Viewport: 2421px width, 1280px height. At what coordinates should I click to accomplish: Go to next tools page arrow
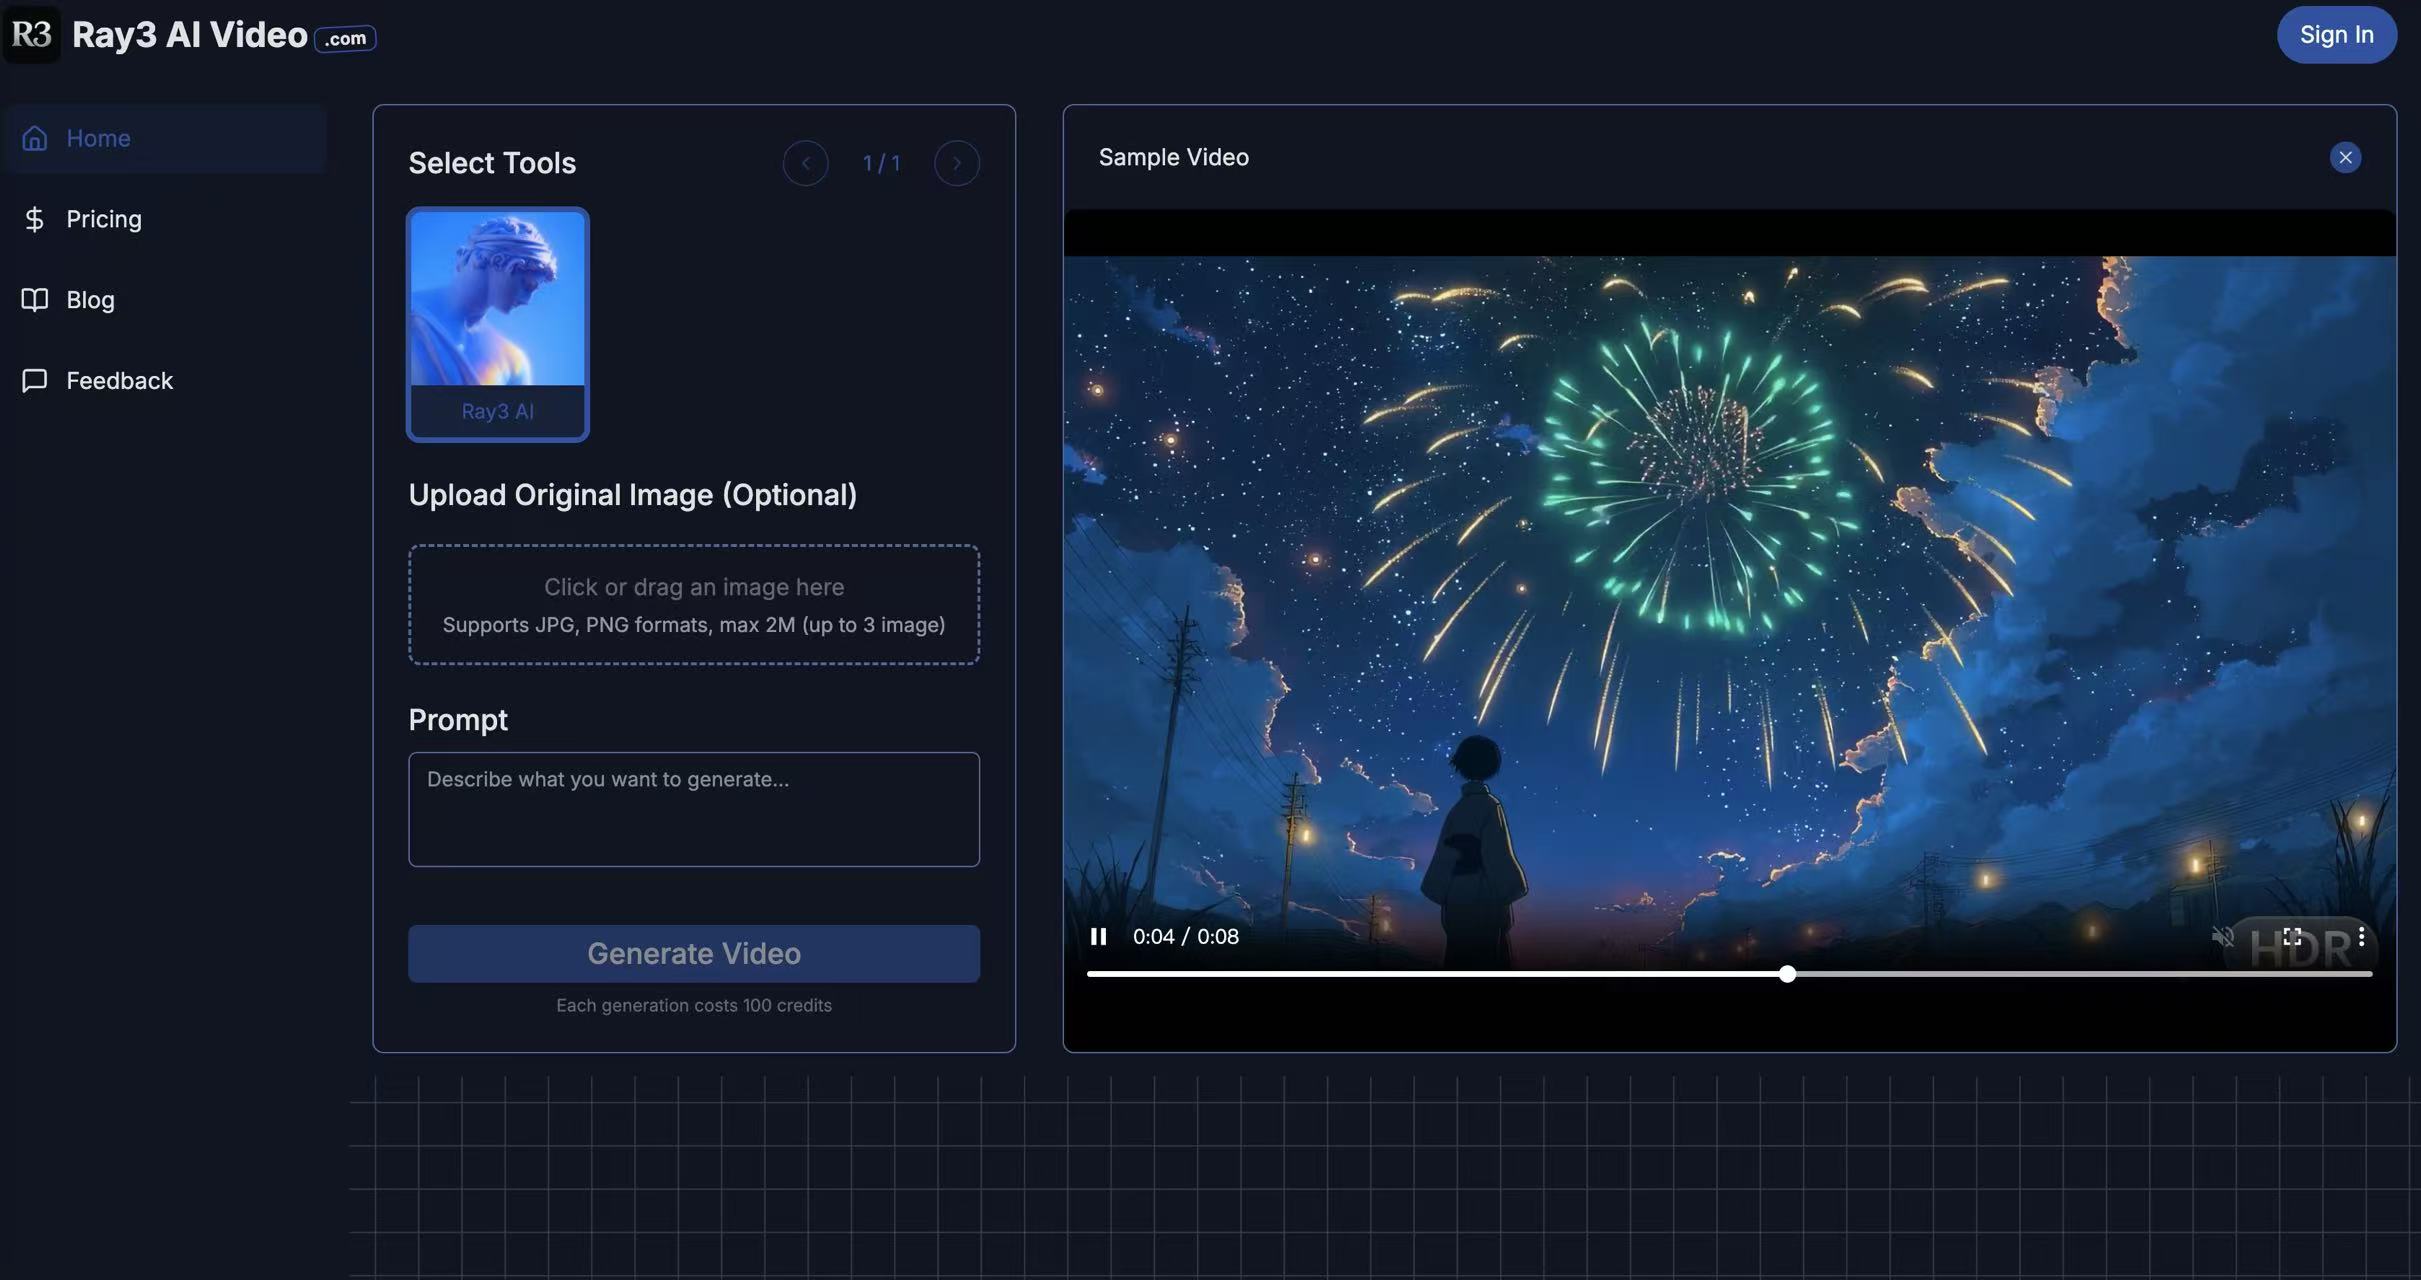(x=956, y=163)
